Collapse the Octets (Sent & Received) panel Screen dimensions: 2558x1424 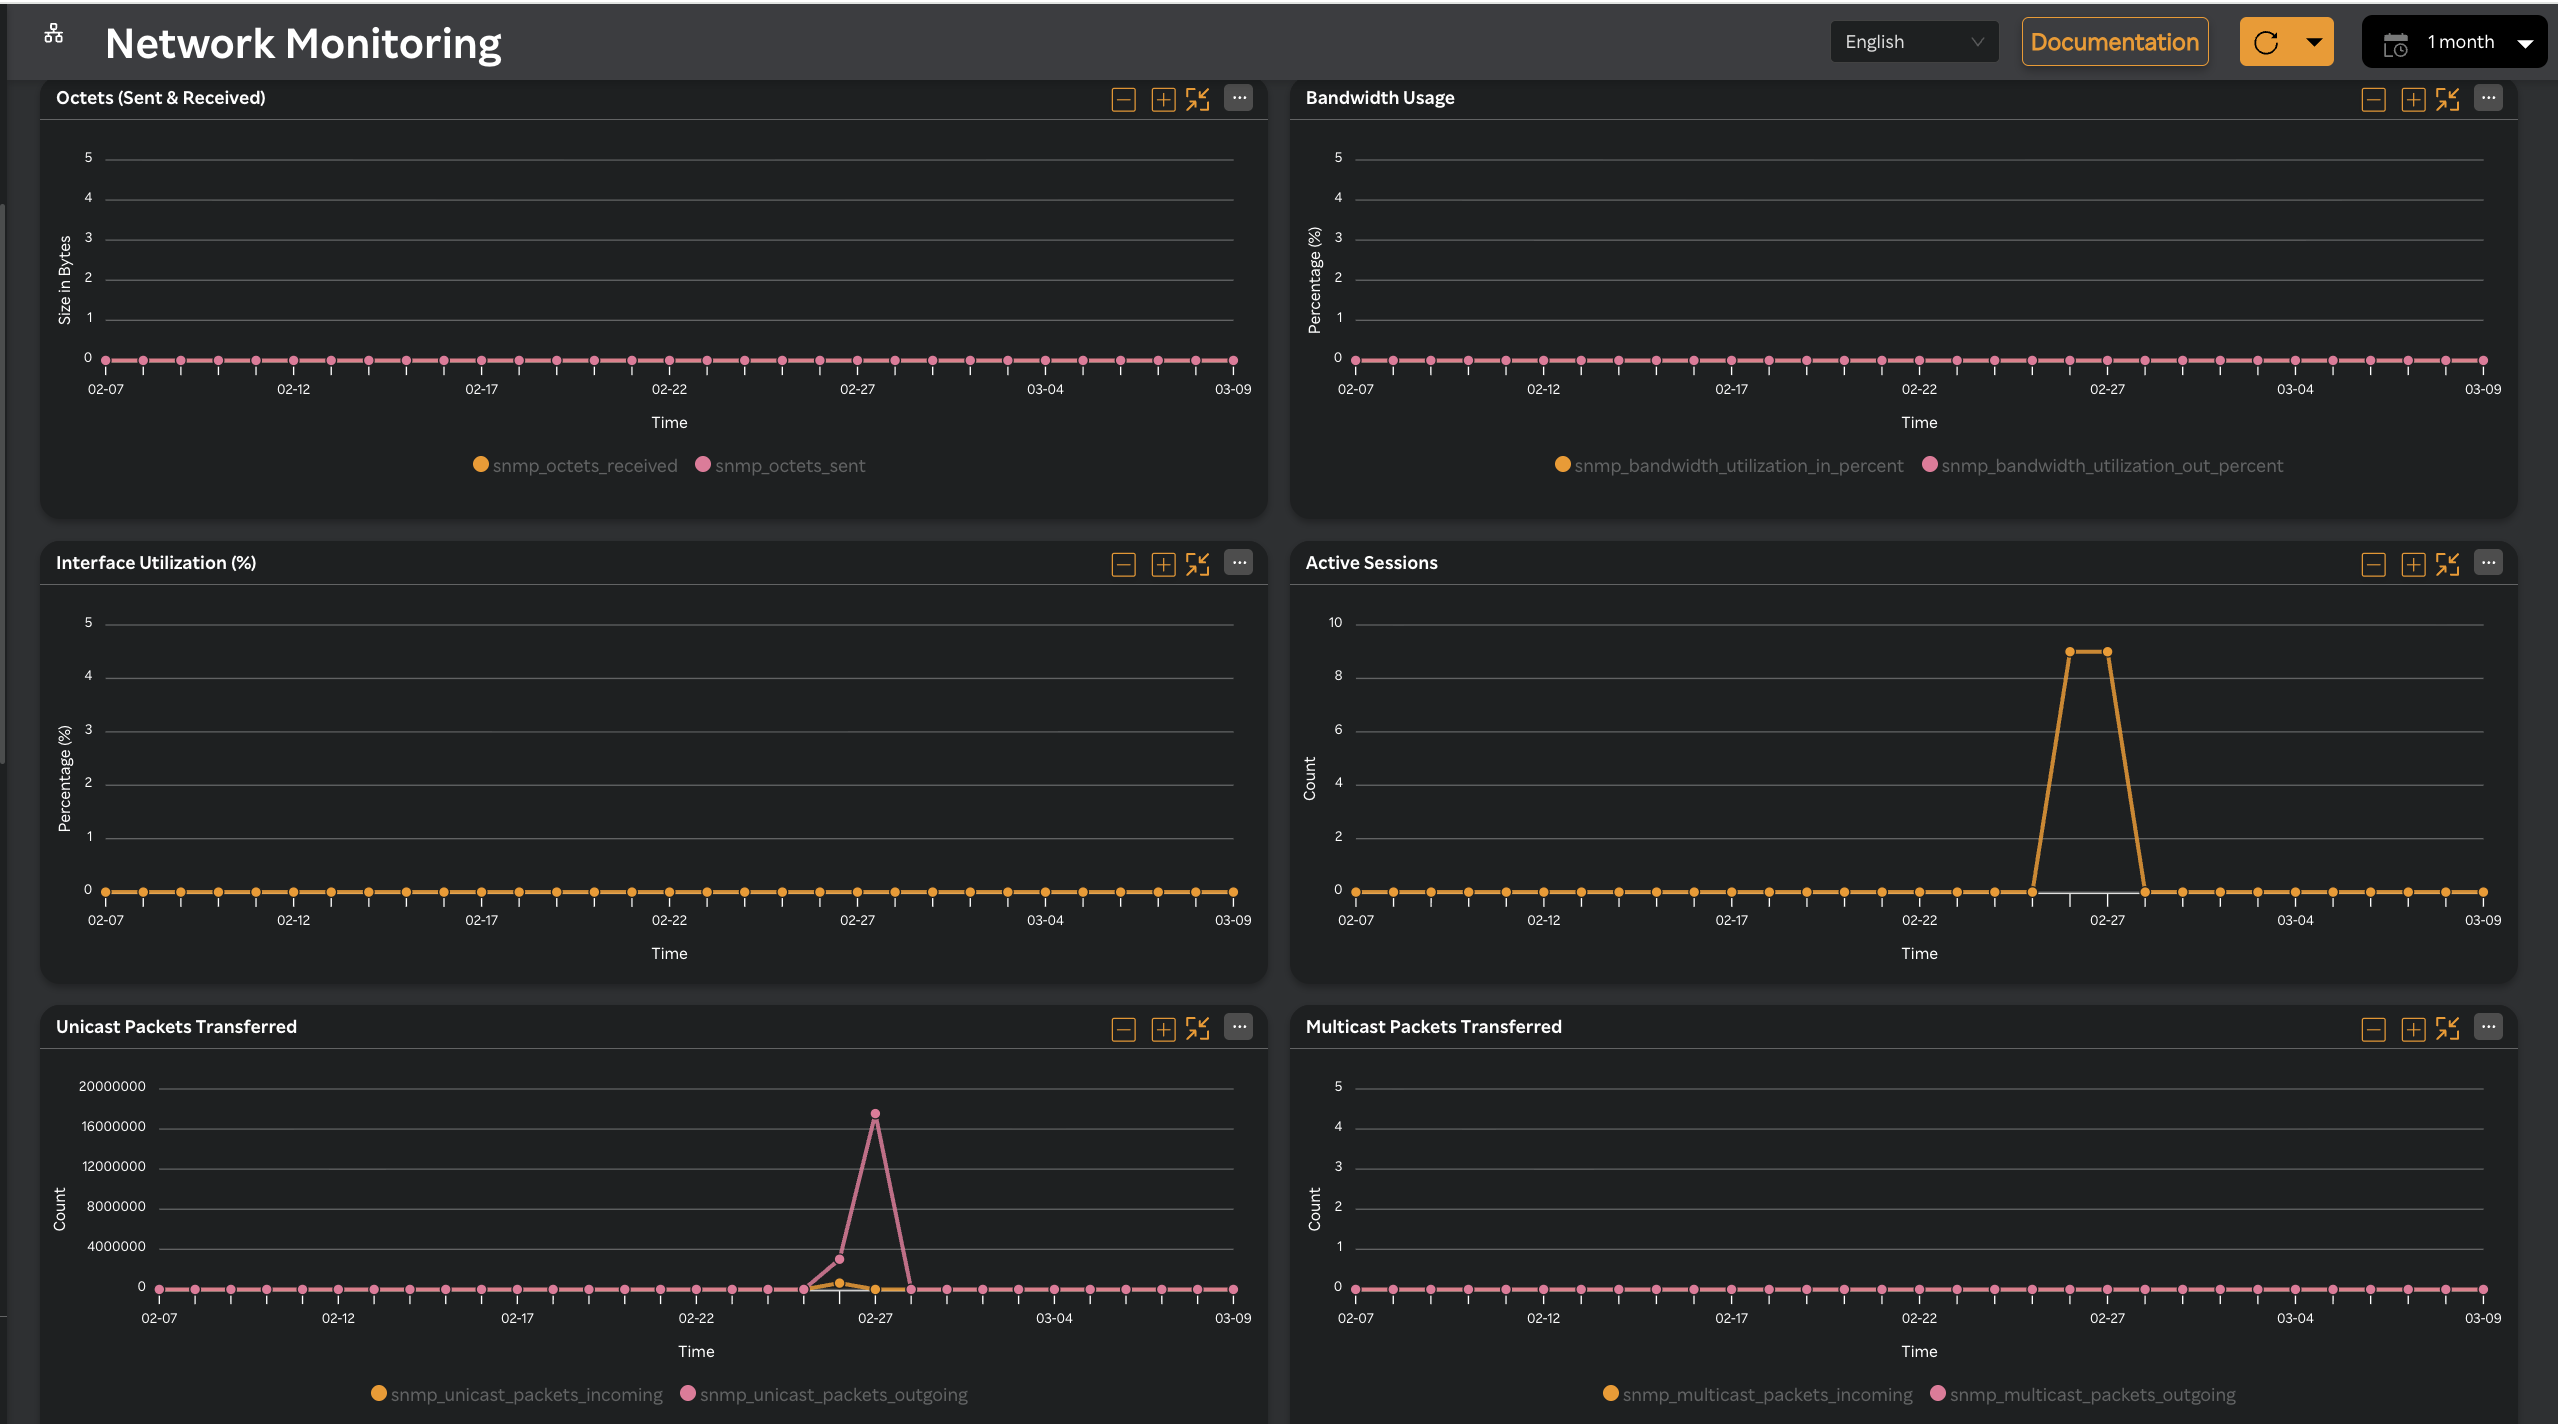[x=1122, y=100]
